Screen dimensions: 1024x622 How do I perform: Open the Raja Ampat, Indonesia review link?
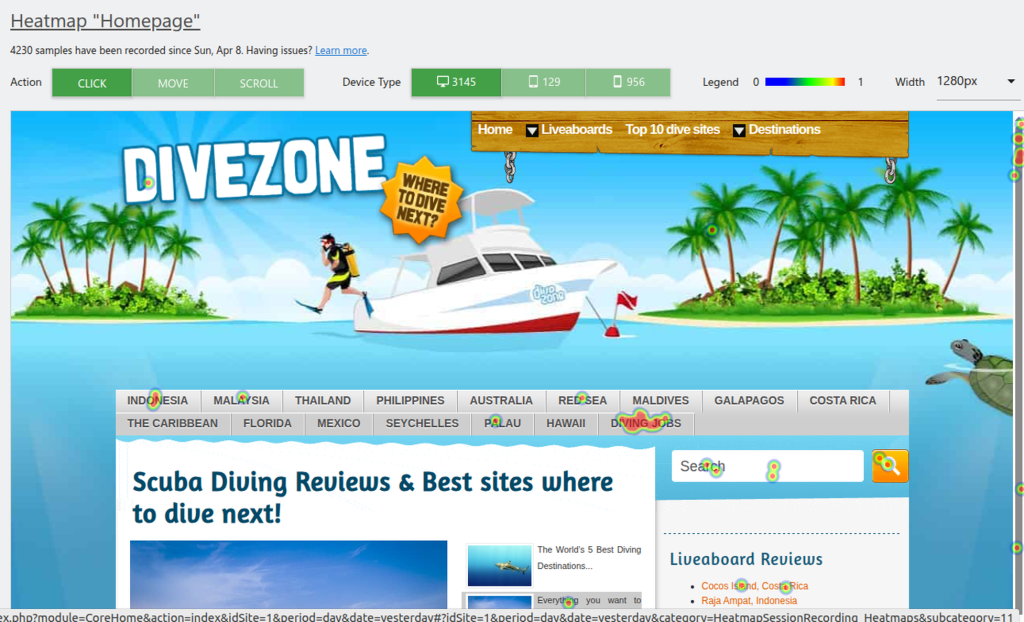click(x=749, y=601)
